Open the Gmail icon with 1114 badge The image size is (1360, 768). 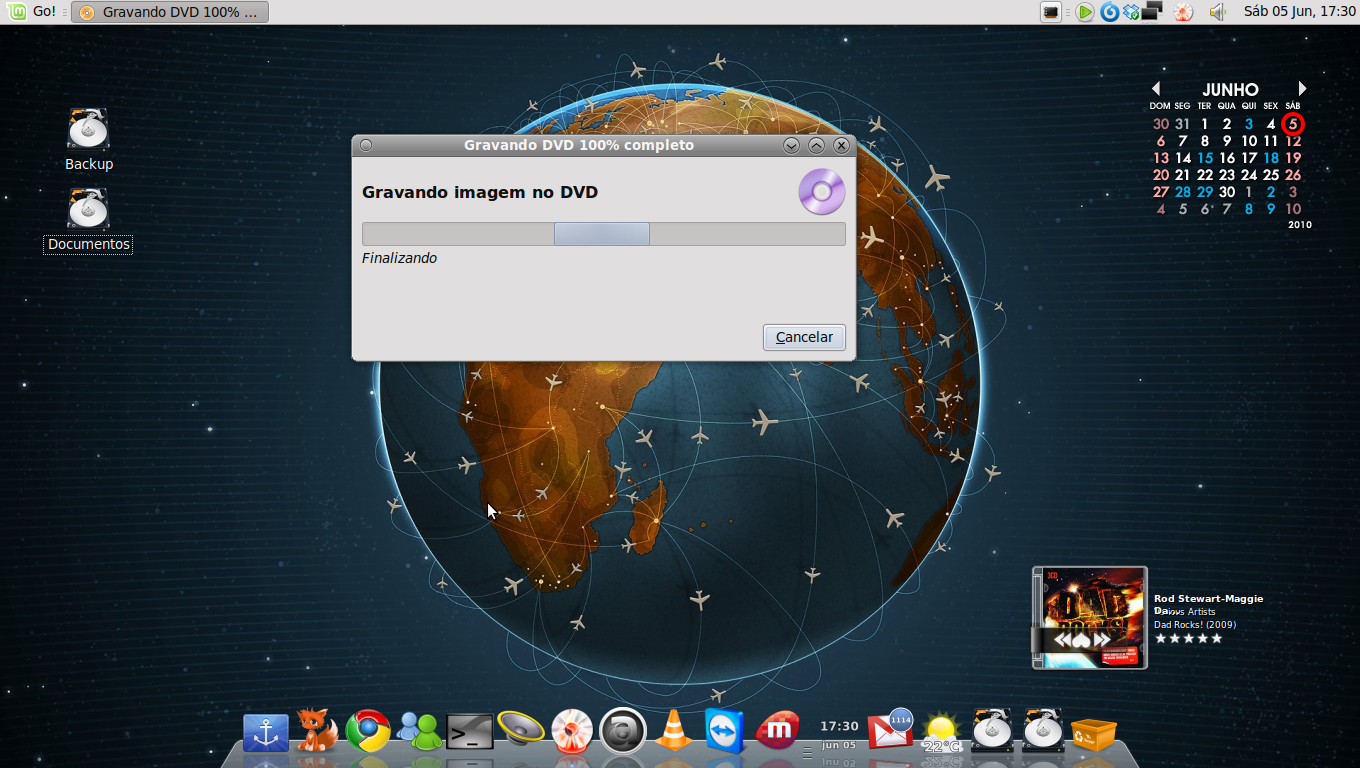pyautogui.click(x=889, y=730)
